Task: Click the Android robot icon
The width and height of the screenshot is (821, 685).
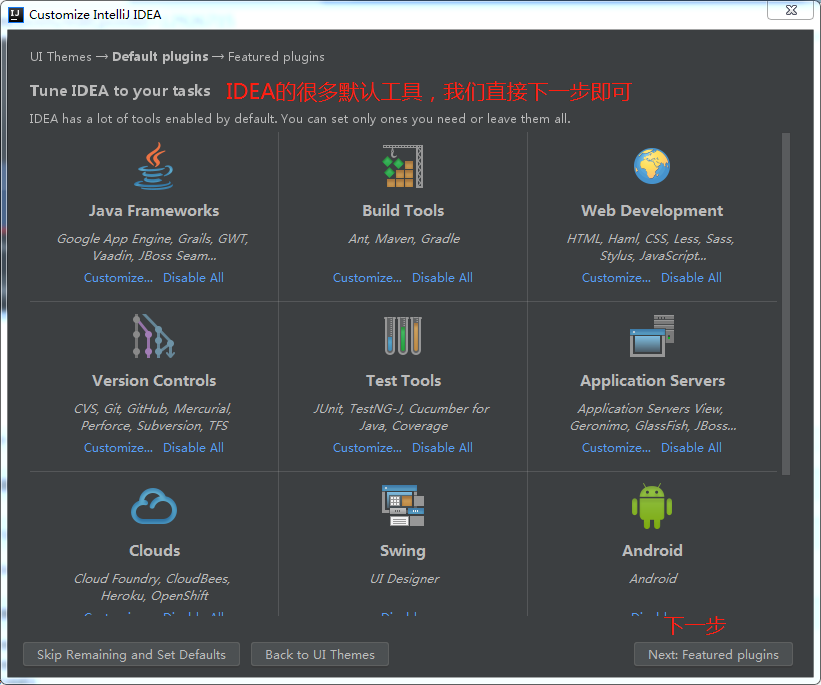Action: [x=652, y=506]
